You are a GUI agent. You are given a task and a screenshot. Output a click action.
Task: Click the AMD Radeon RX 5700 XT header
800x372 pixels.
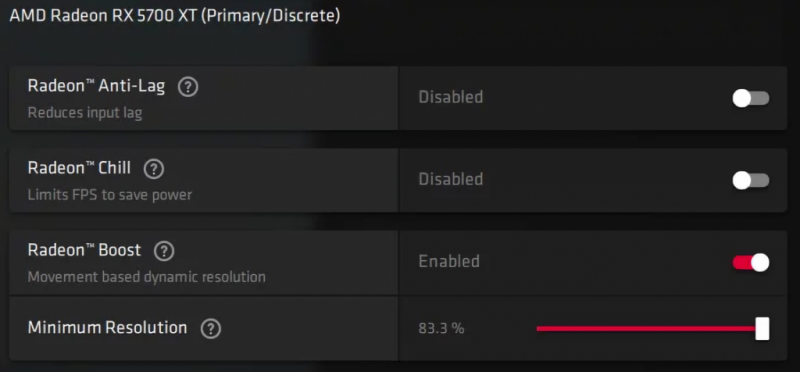pyautogui.click(x=174, y=16)
